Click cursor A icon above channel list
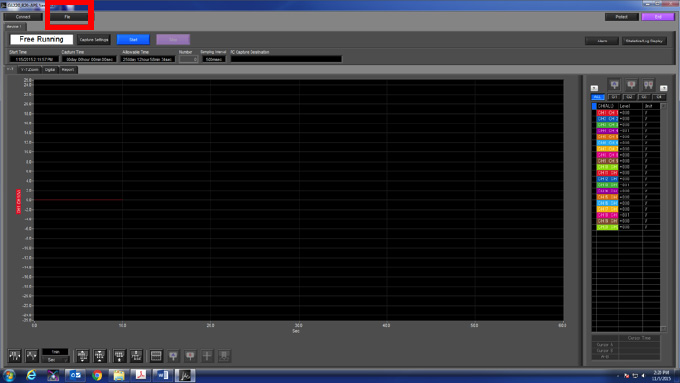This screenshot has width=680, height=383. click(615, 85)
